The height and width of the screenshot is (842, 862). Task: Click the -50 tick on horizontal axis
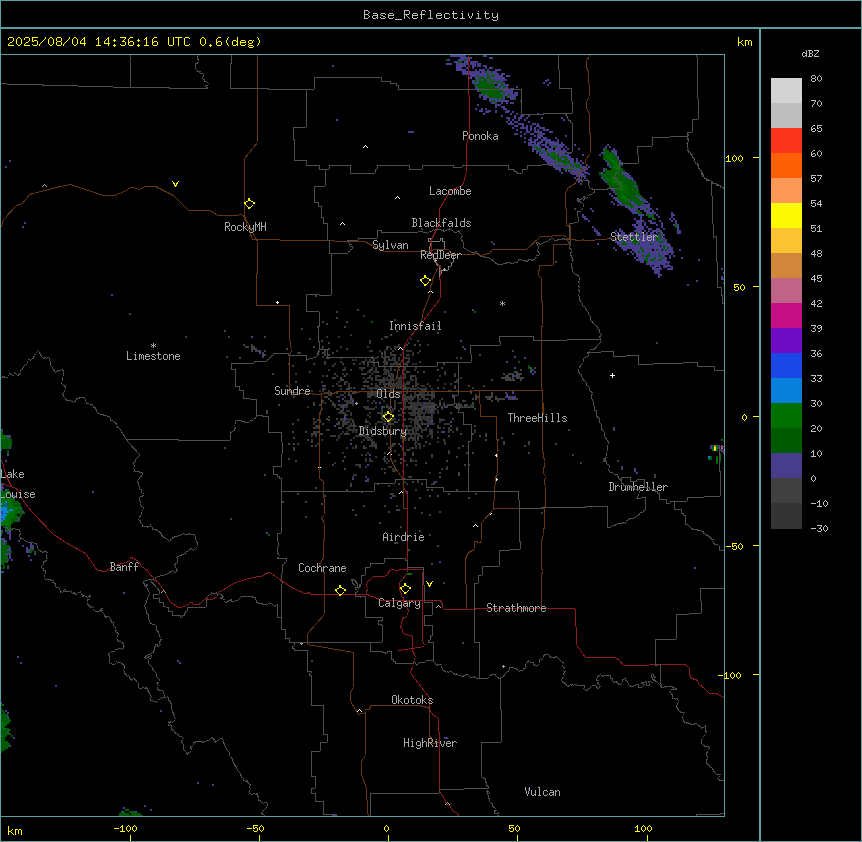[x=255, y=828]
